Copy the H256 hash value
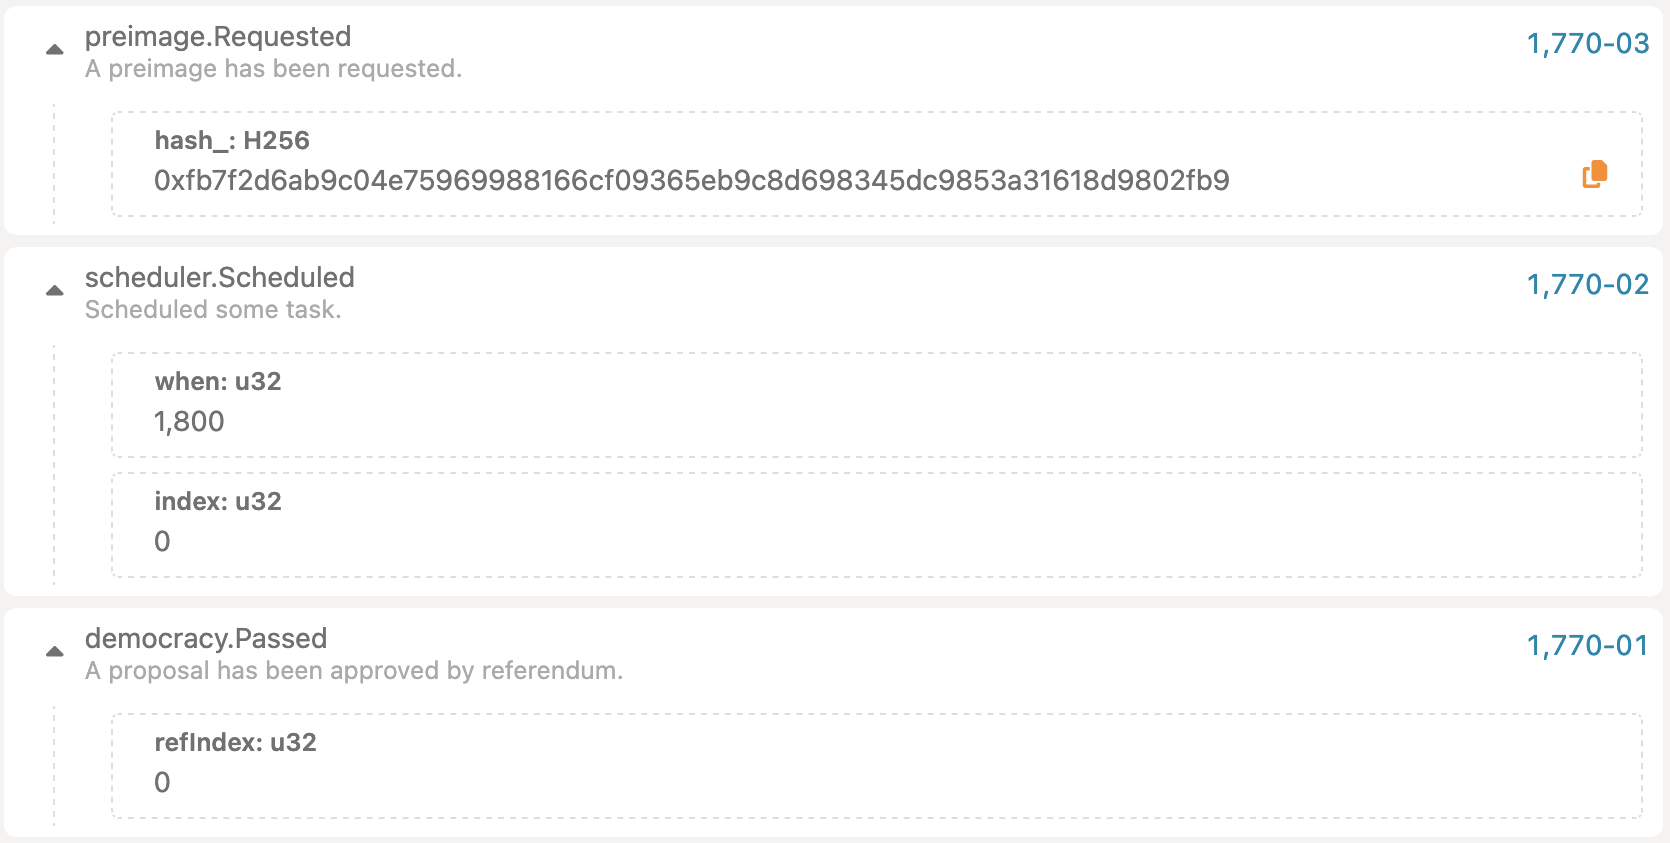The width and height of the screenshot is (1670, 843). coord(1594,174)
